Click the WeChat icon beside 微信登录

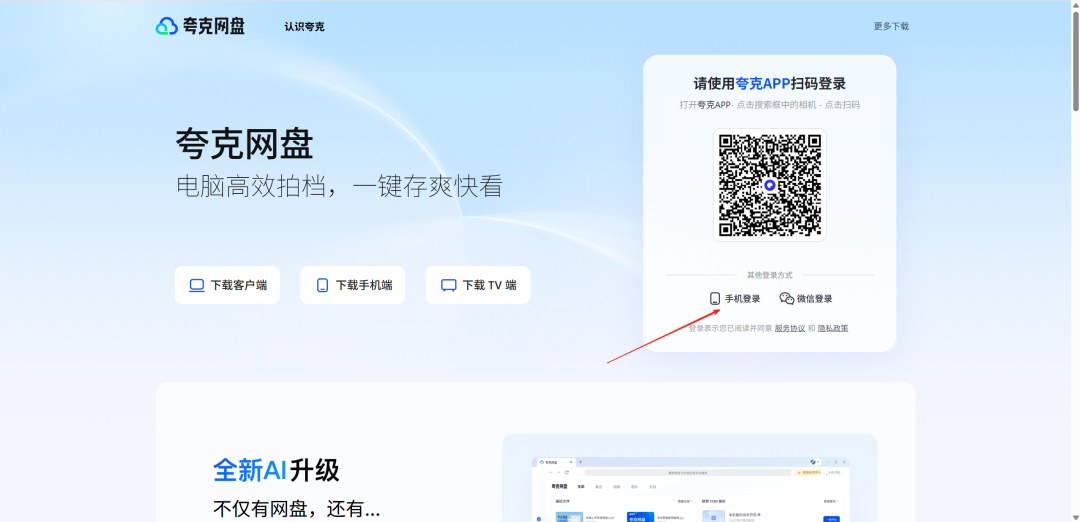(787, 299)
